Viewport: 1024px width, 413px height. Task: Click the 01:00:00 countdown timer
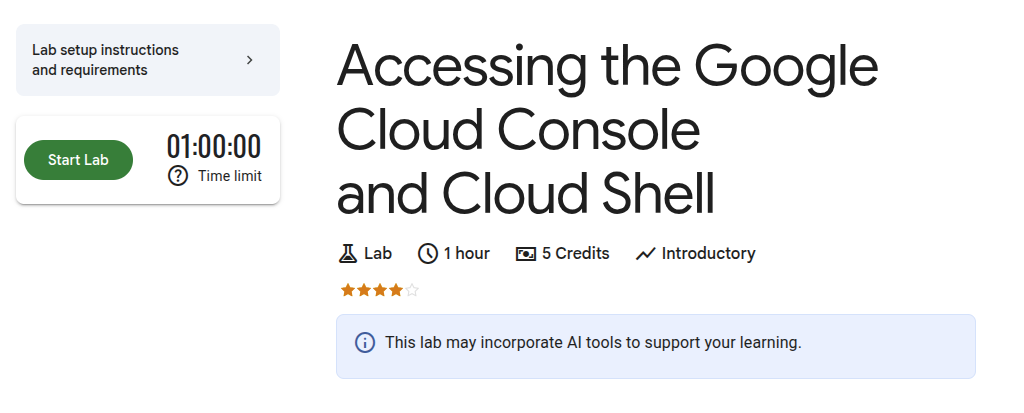tap(213, 147)
